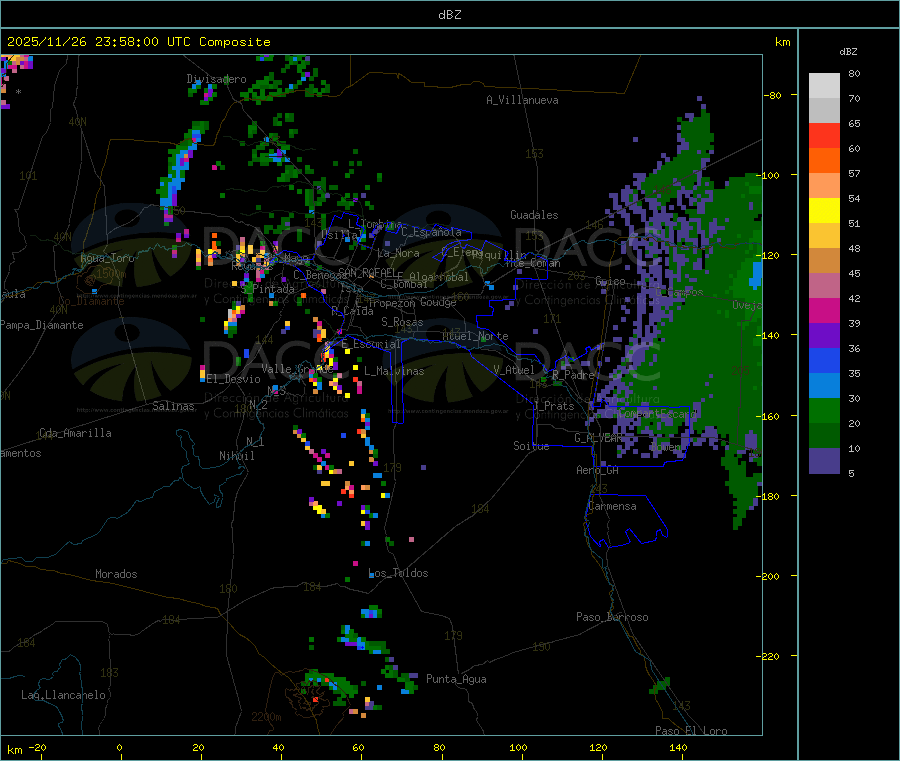Click the Punta_Agua location label
This screenshot has width=900, height=761.
[456, 679]
